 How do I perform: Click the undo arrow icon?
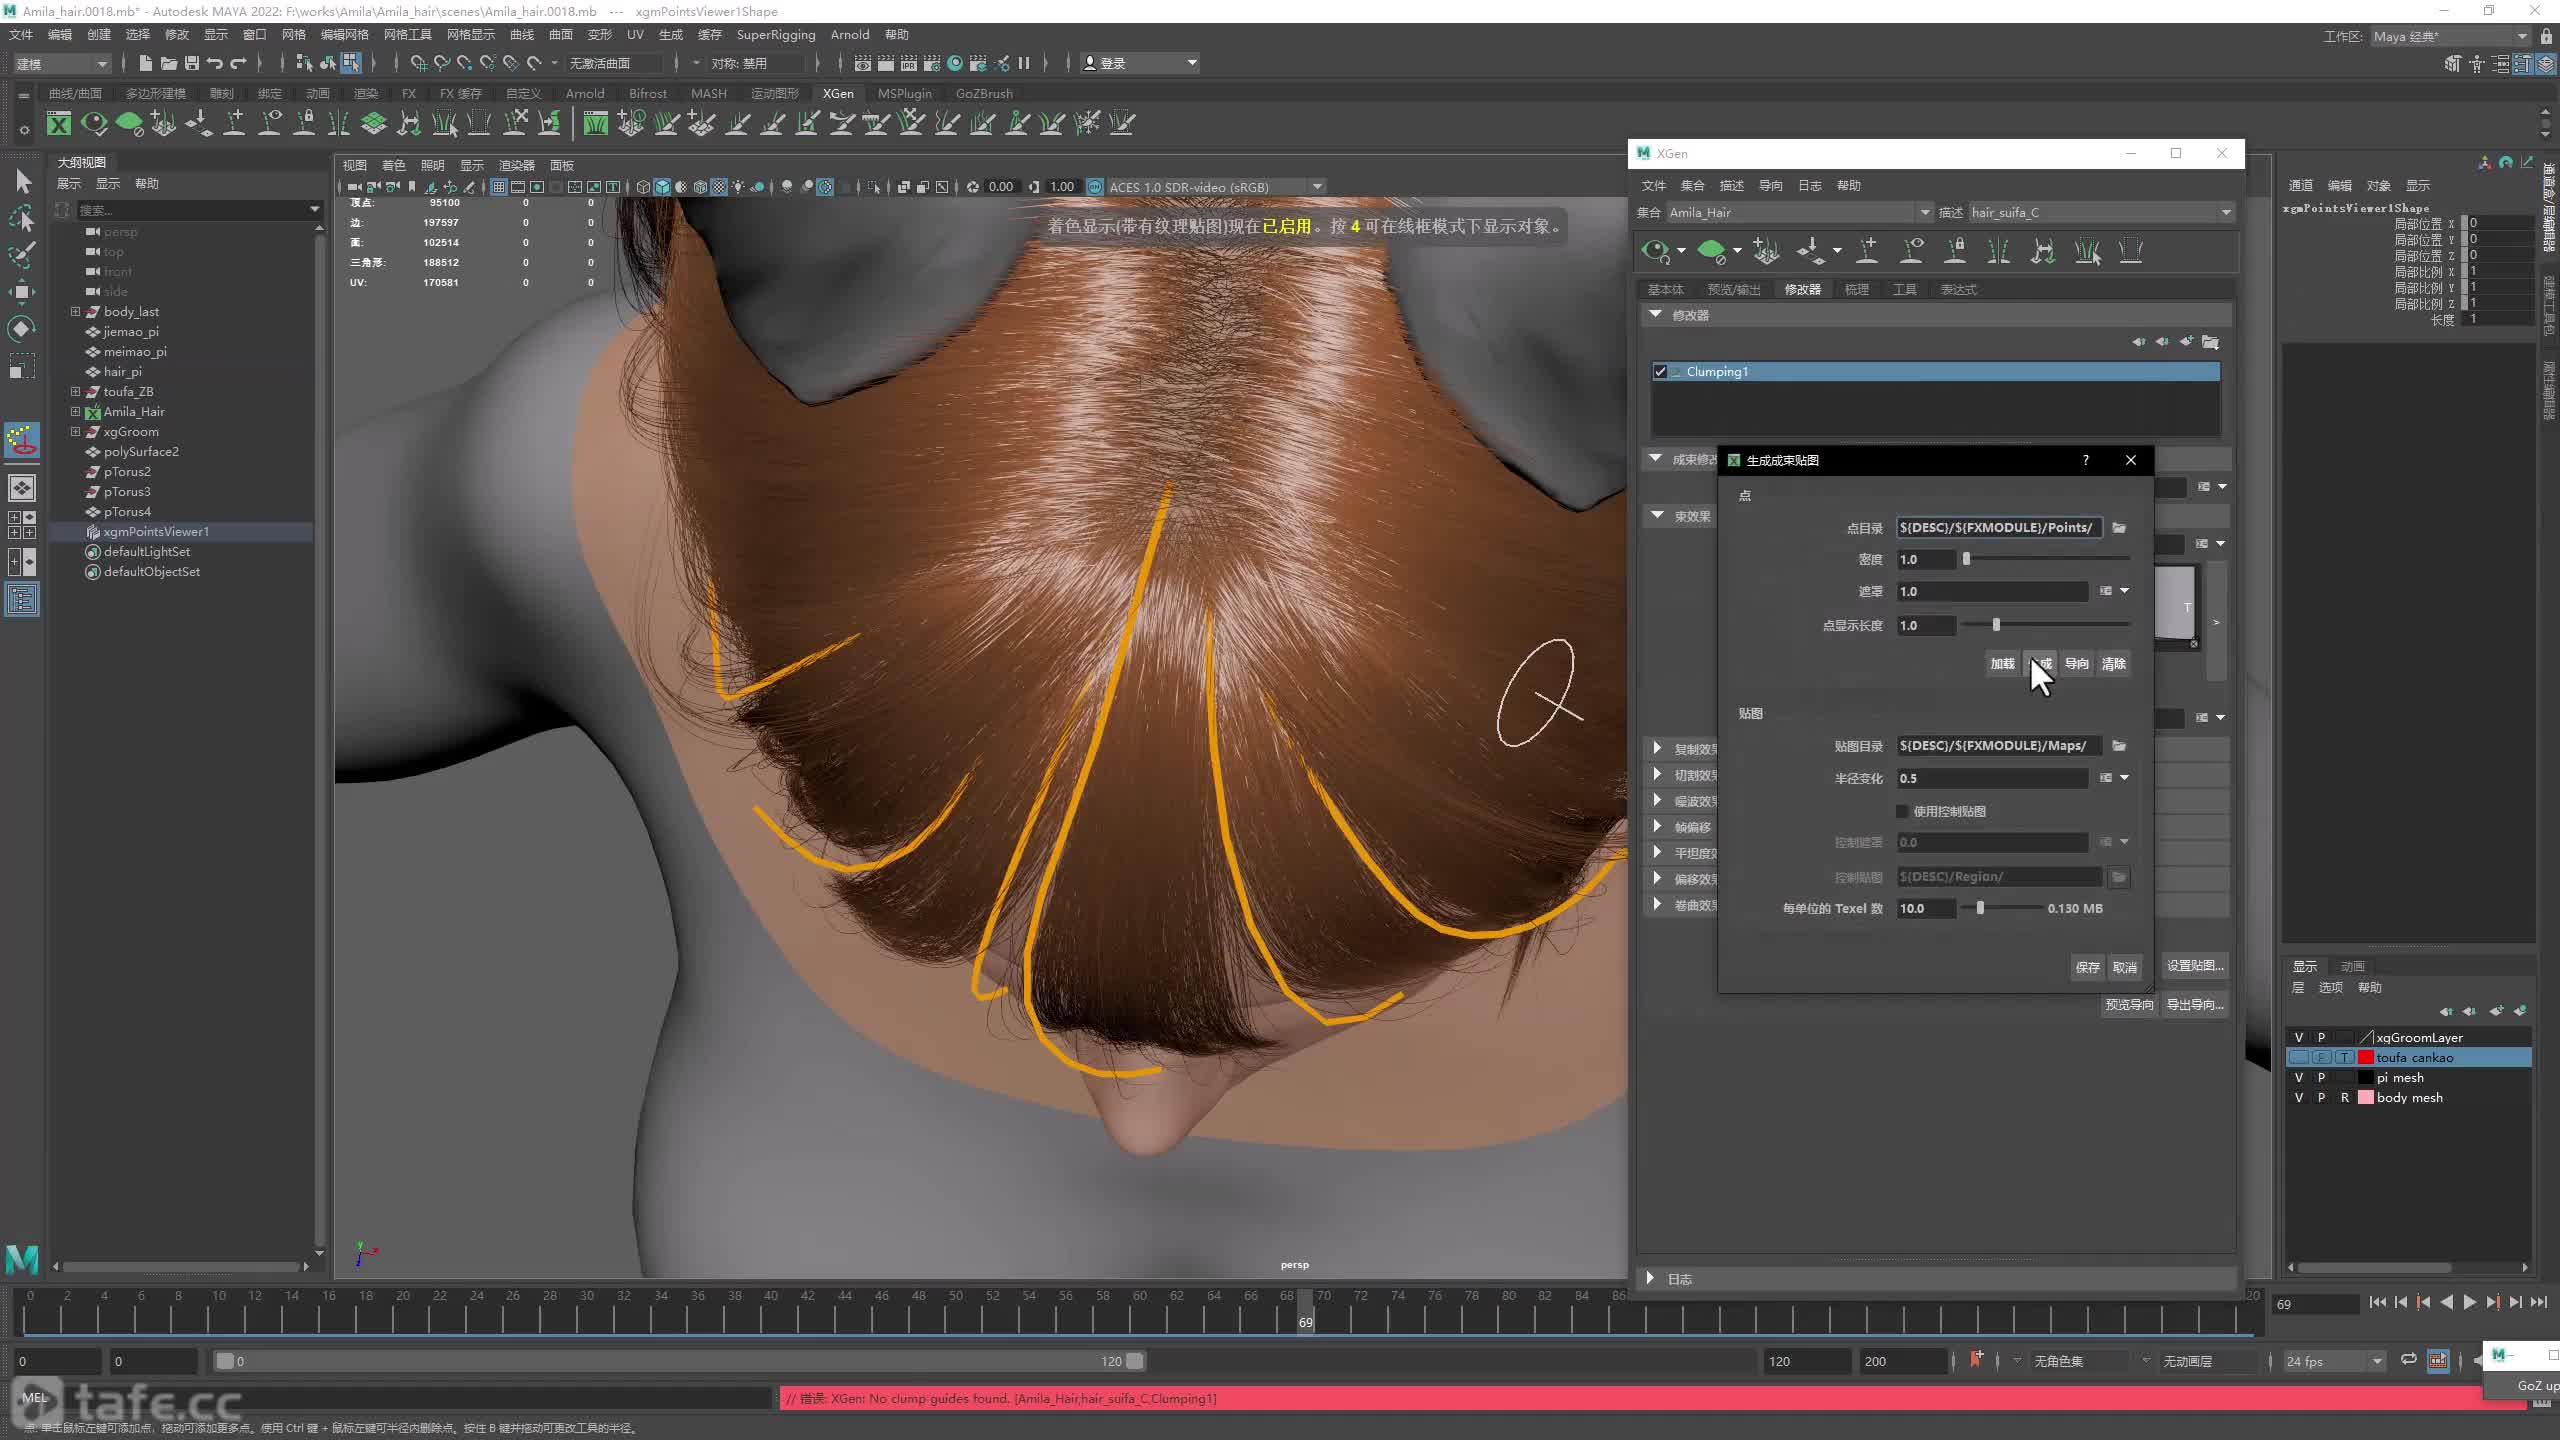(214, 63)
